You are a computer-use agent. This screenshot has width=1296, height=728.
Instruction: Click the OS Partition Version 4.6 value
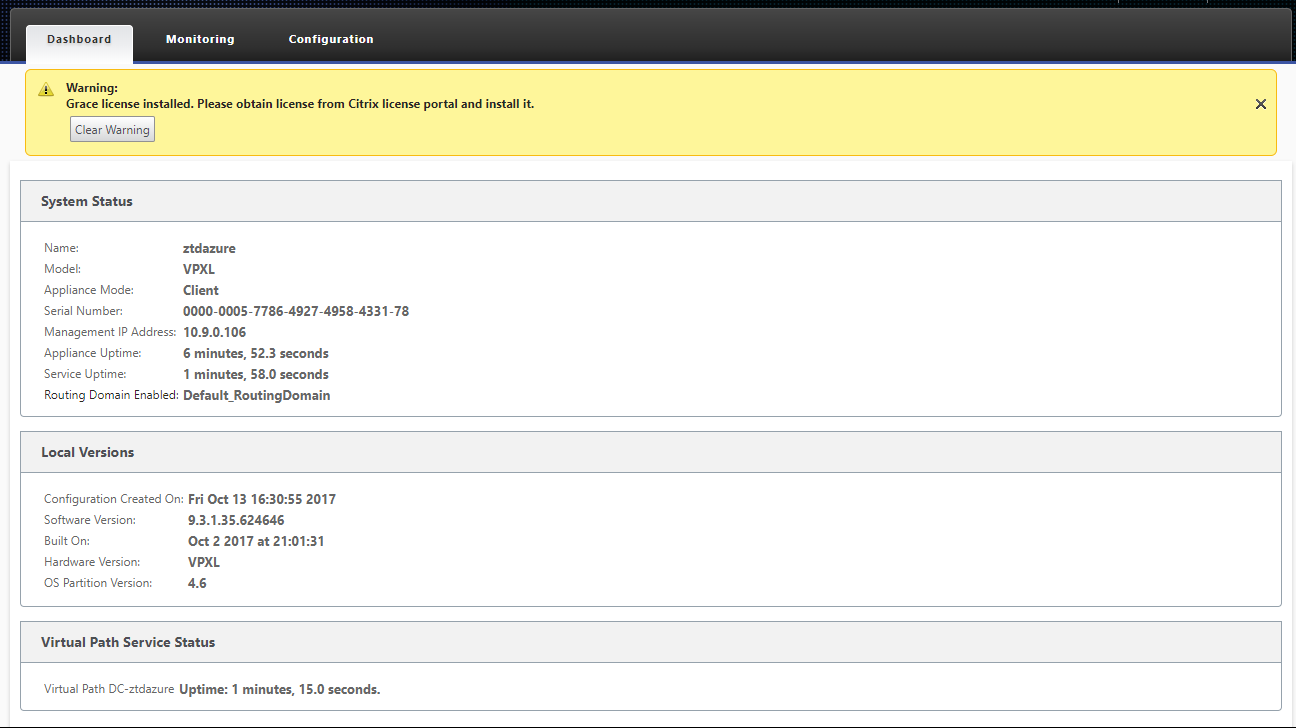(197, 583)
